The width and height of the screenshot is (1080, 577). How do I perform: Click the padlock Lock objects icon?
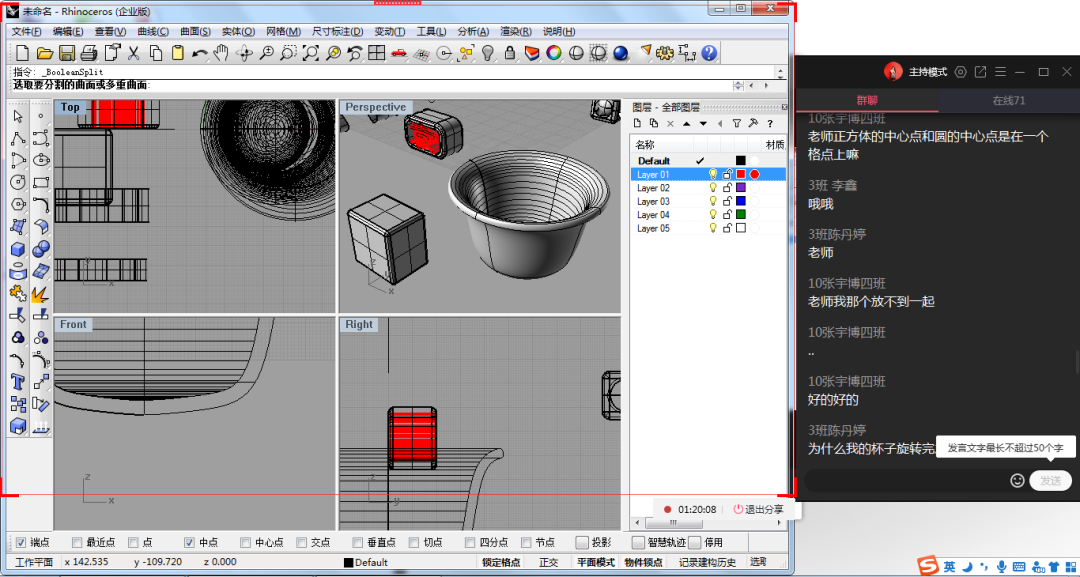point(510,53)
